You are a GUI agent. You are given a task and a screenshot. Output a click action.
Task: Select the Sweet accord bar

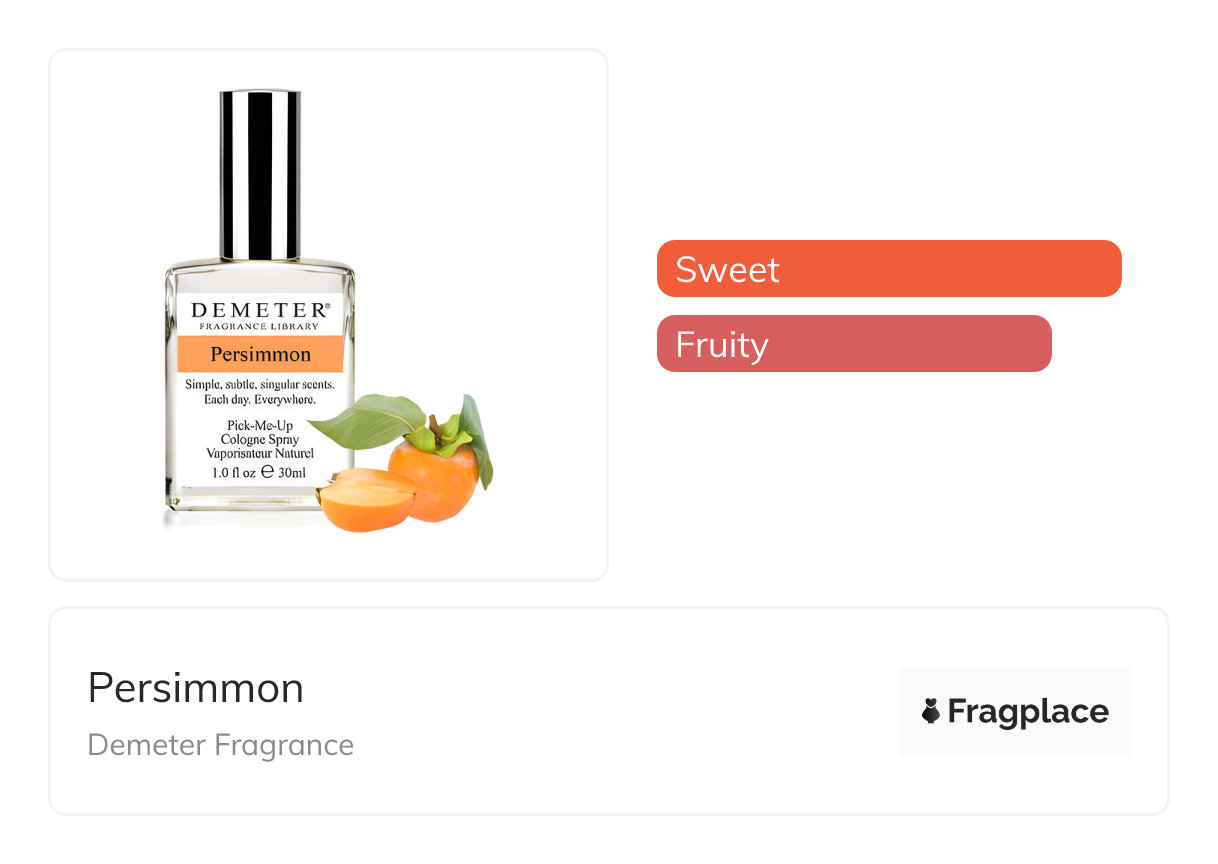pos(888,269)
